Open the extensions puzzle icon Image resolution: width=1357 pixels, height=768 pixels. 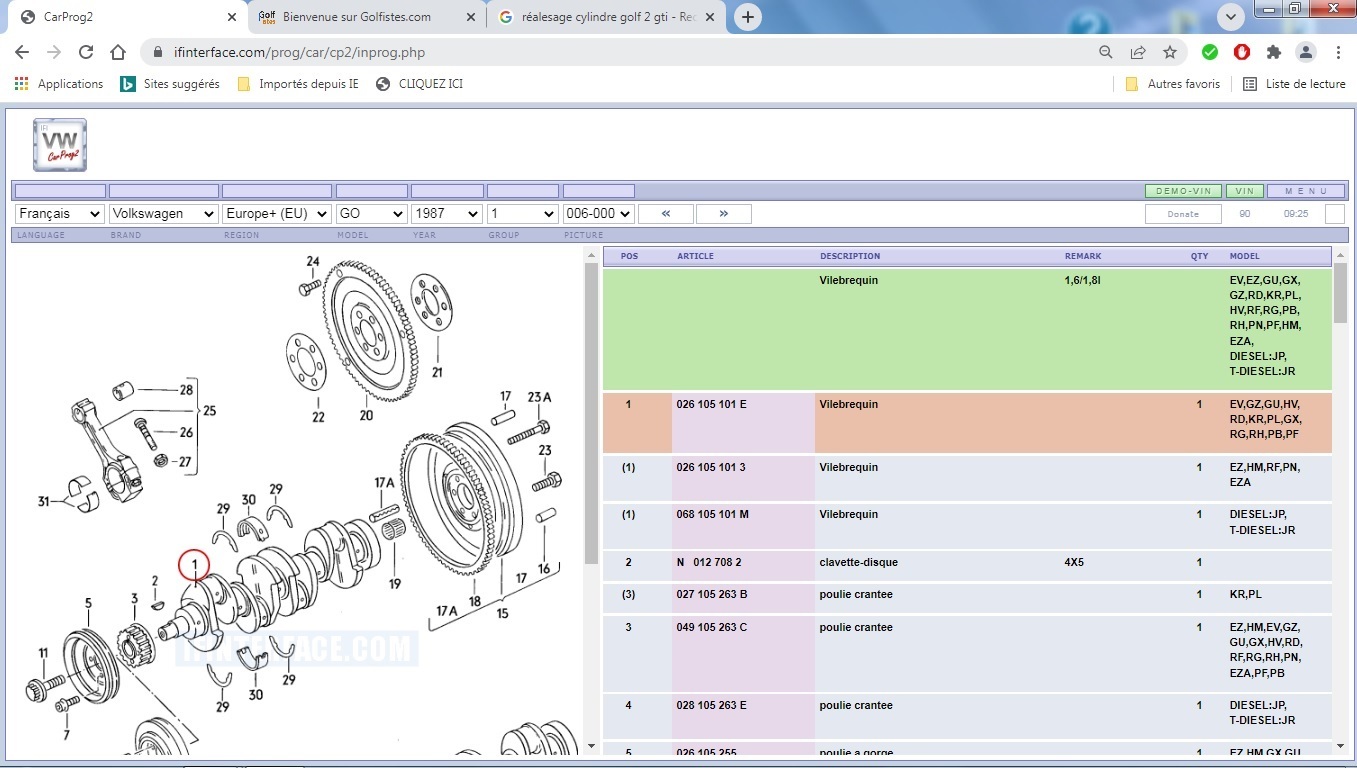tap(1273, 52)
